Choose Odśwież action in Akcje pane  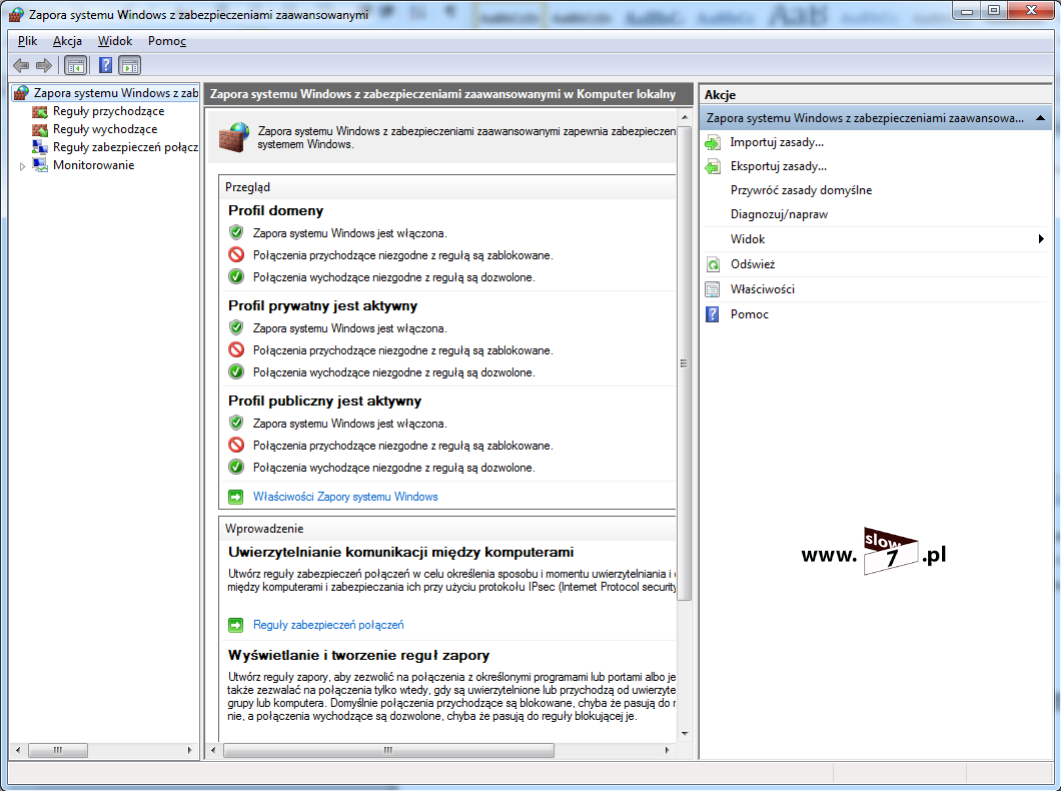[x=752, y=265]
